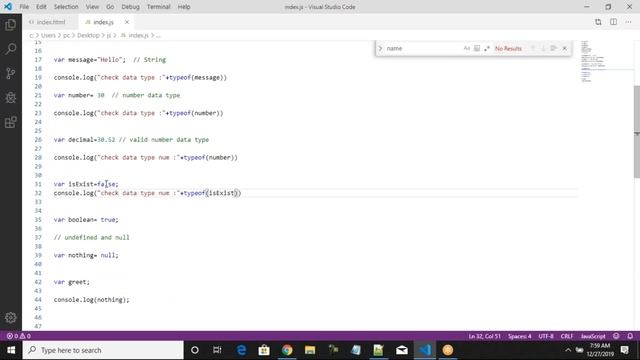Click 'Desktop' in the breadcrumb path
The height and width of the screenshot is (360, 640).
tap(88, 36)
